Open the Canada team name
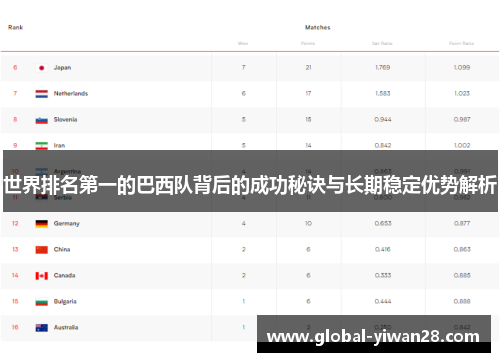This screenshot has height=362, width=500. pyautogui.click(x=64, y=275)
